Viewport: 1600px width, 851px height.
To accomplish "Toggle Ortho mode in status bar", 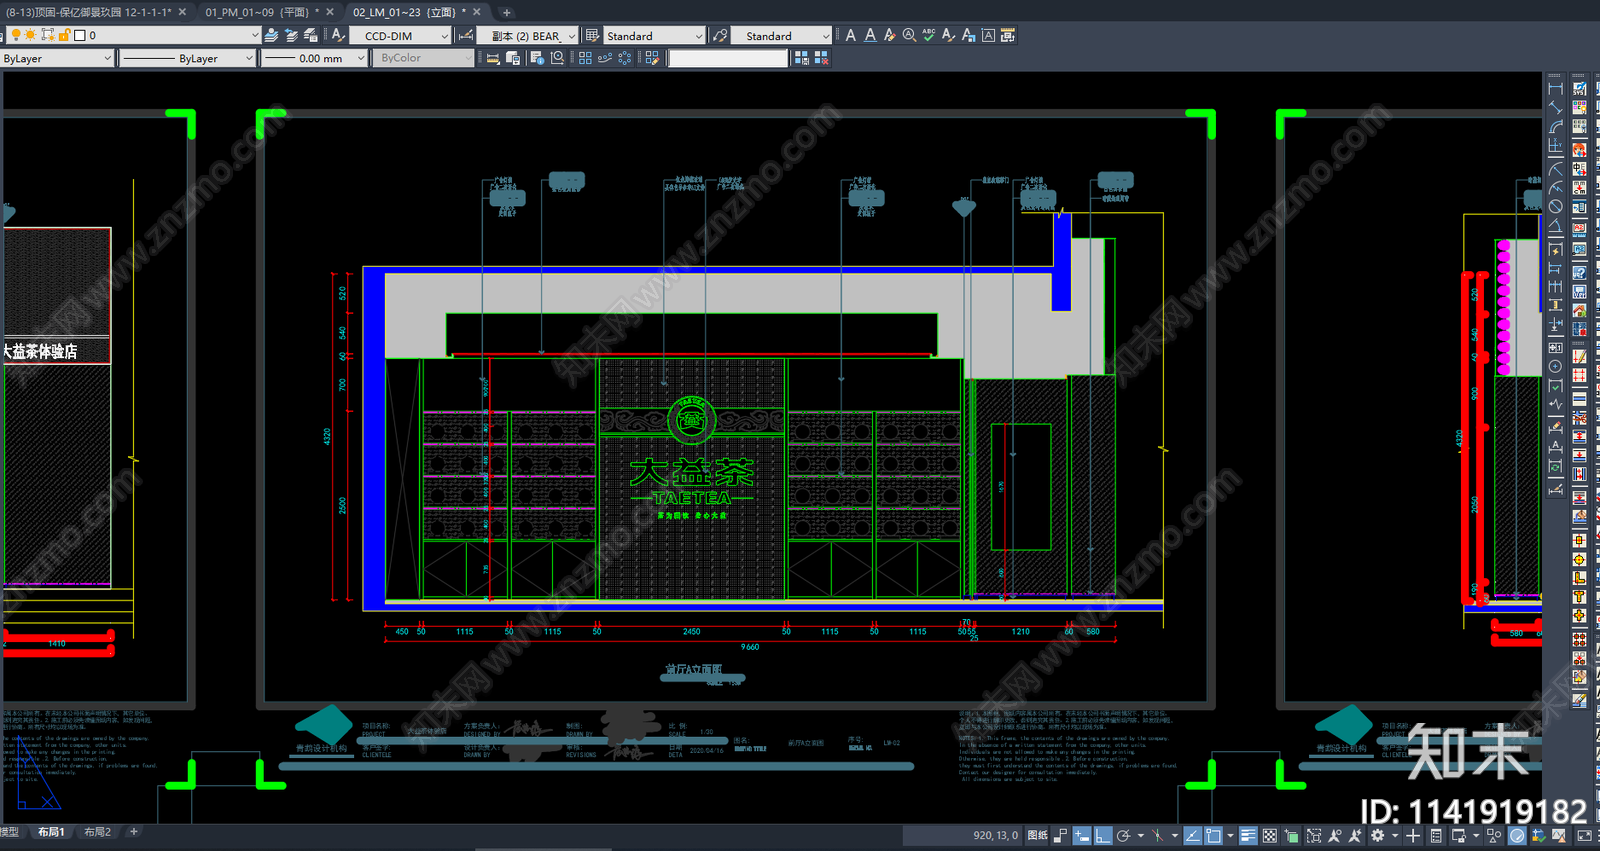I will click(x=1102, y=835).
